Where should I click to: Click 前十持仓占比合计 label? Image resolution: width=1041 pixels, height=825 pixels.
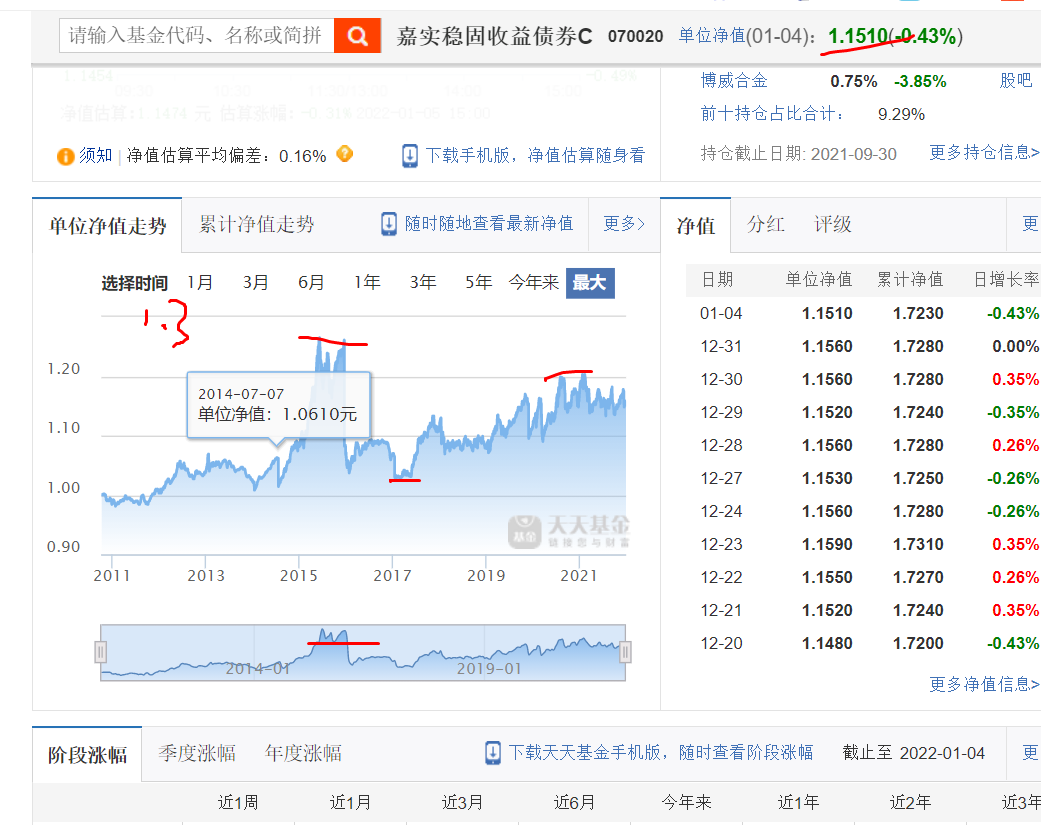(x=773, y=113)
